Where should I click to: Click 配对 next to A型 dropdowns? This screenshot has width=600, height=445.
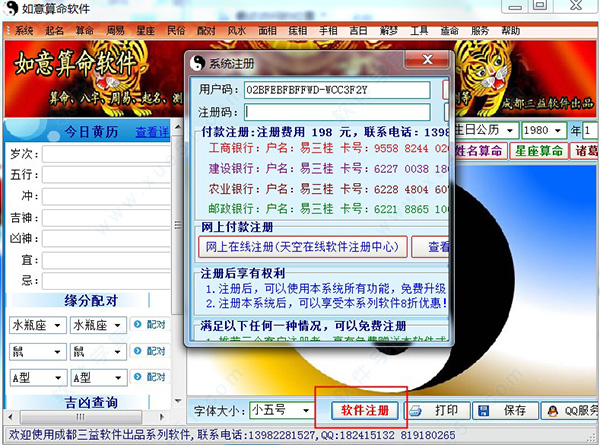point(150,377)
